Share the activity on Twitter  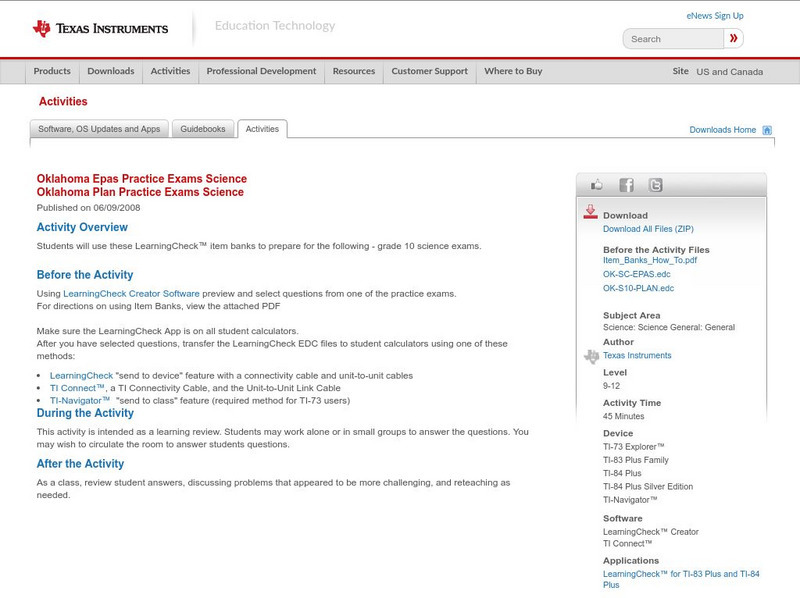coord(655,184)
